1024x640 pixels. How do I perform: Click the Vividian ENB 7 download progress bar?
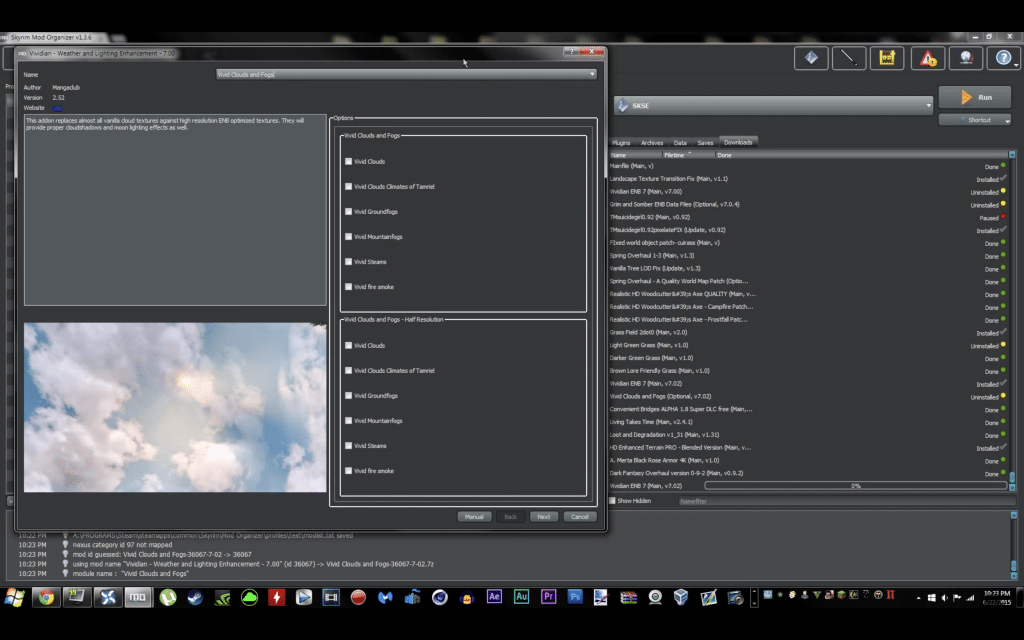click(856, 486)
